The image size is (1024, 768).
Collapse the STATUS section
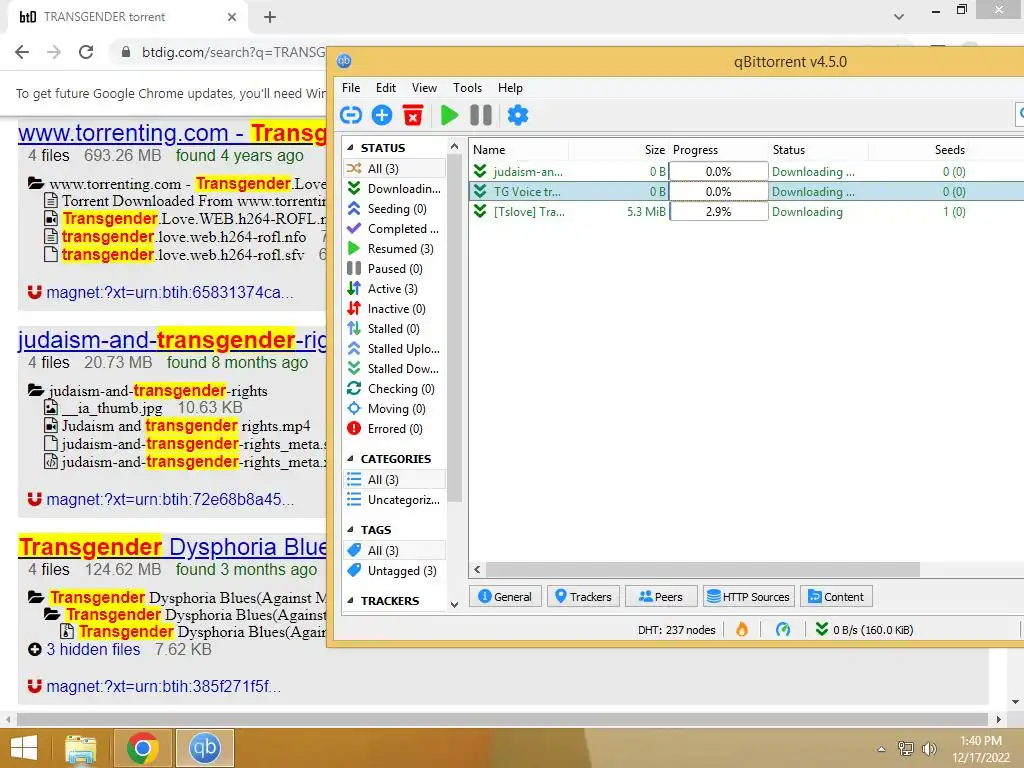pos(351,148)
